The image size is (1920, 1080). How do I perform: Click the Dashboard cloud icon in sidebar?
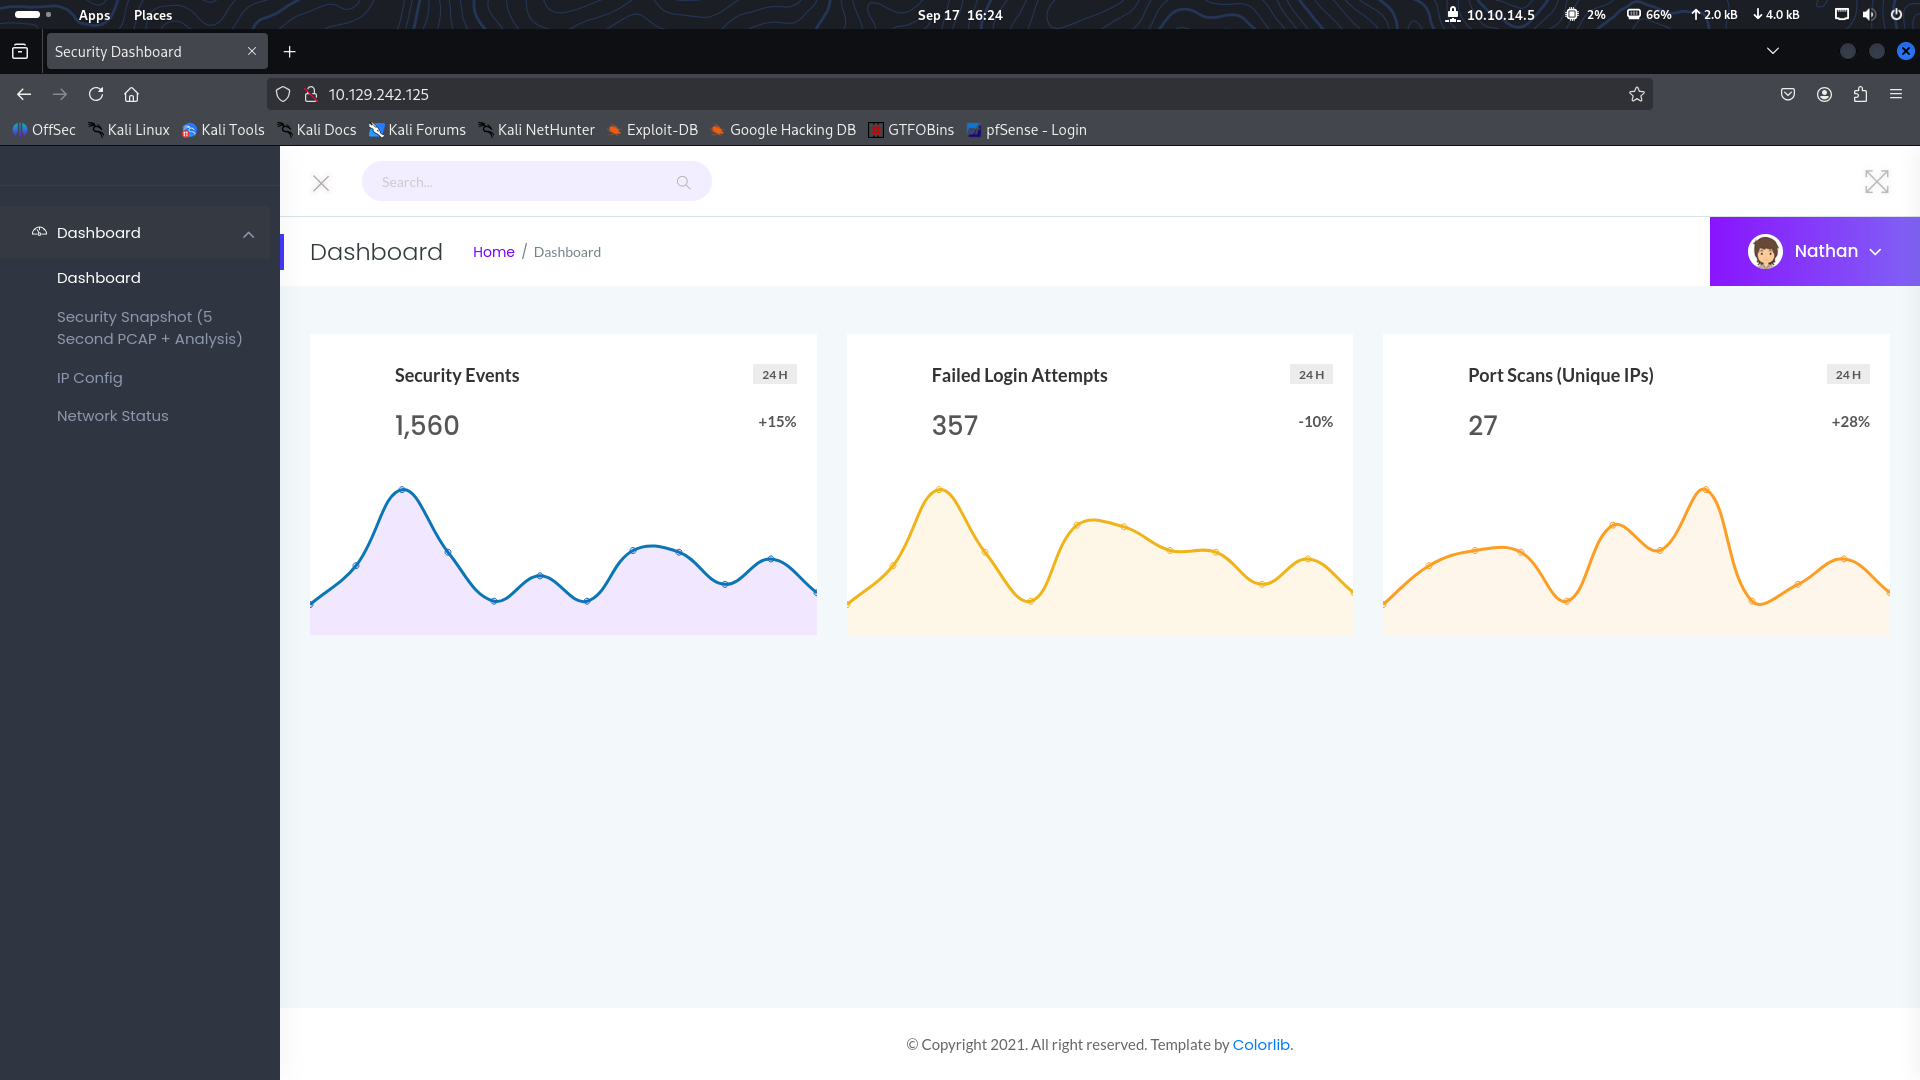click(x=38, y=231)
